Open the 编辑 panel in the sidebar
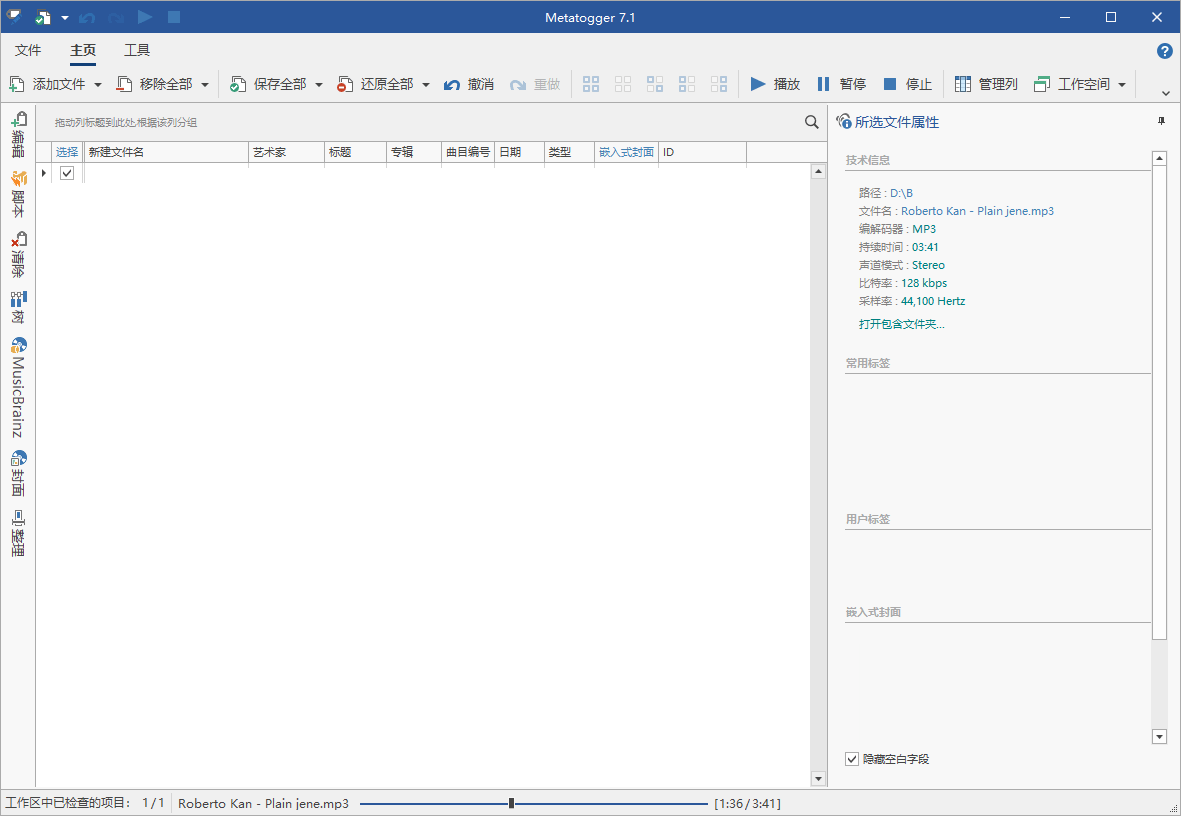 (x=19, y=136)
